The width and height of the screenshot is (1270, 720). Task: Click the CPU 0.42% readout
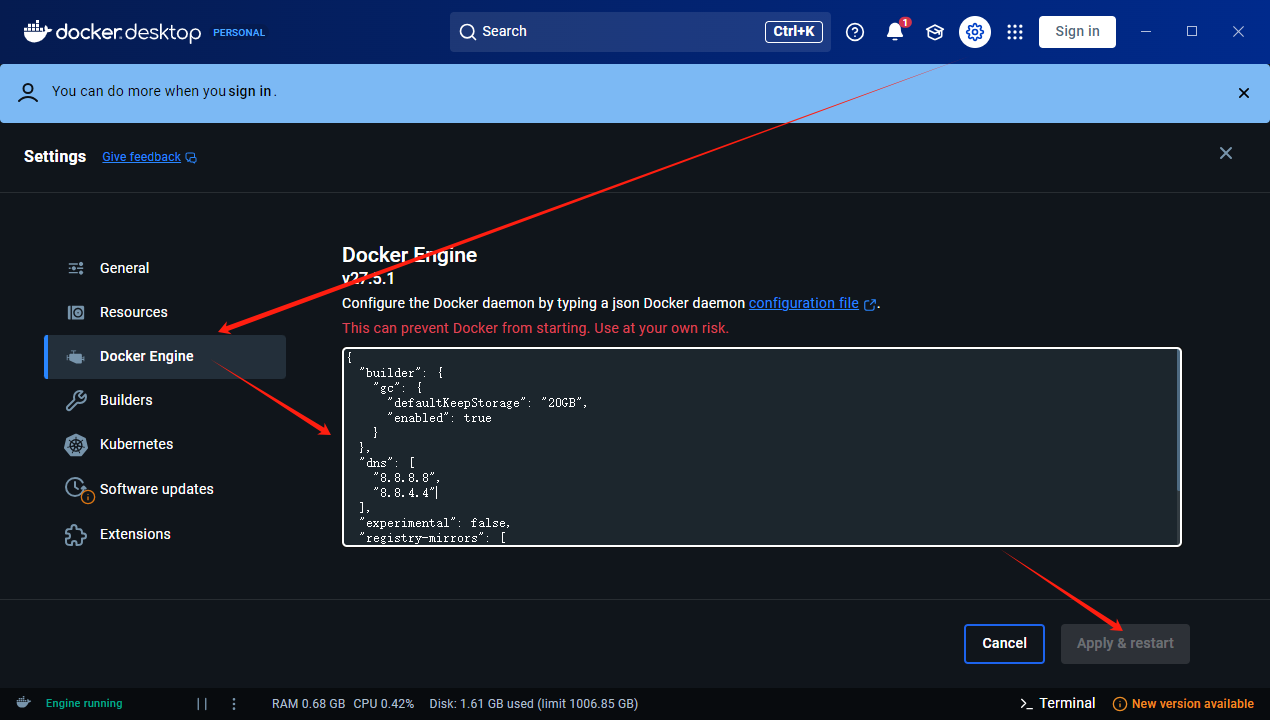click(x=384, y=703)
